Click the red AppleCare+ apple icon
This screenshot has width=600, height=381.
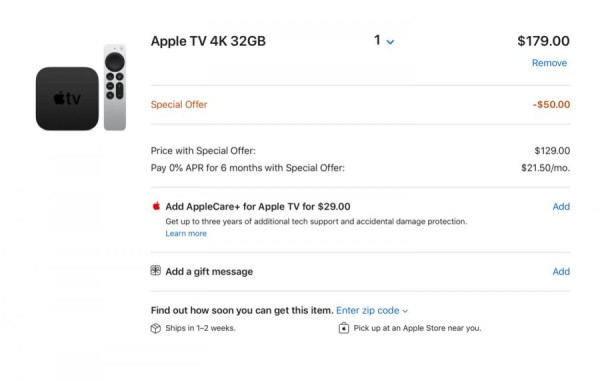(x=156, y=206)
